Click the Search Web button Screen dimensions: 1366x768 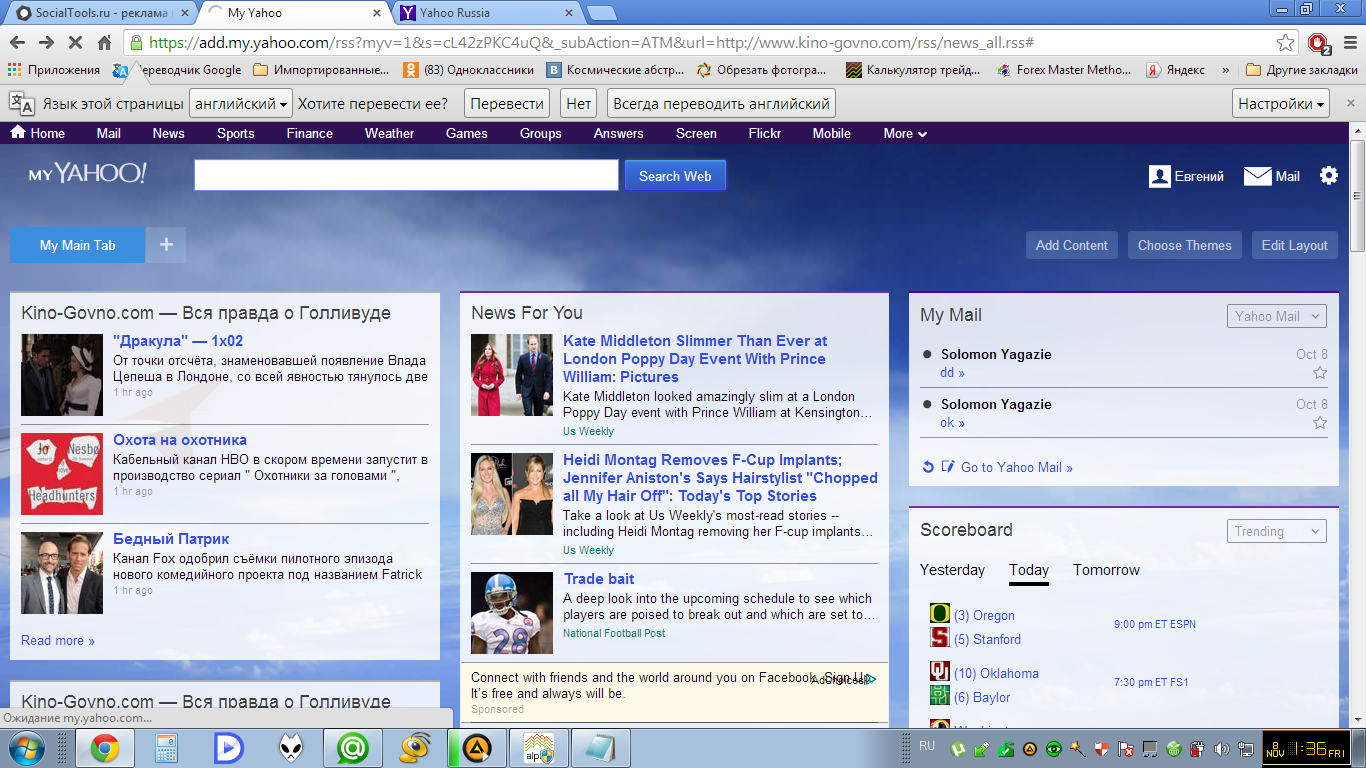tap(675, 176)
